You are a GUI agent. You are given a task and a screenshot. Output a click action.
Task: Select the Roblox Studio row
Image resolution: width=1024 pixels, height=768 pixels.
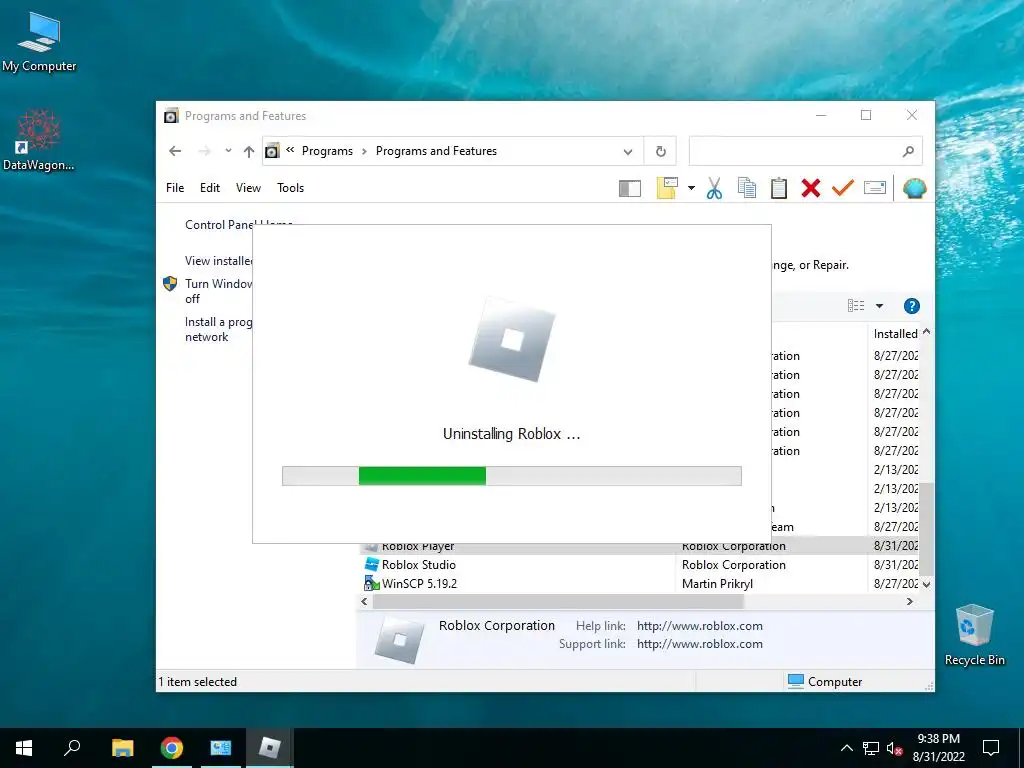pos(640,565)
